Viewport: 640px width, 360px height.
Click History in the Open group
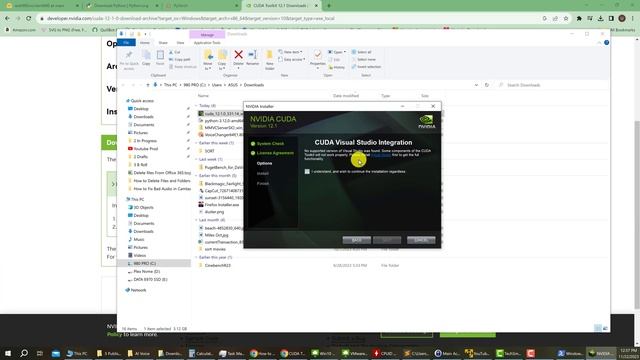tap(337, 67)
